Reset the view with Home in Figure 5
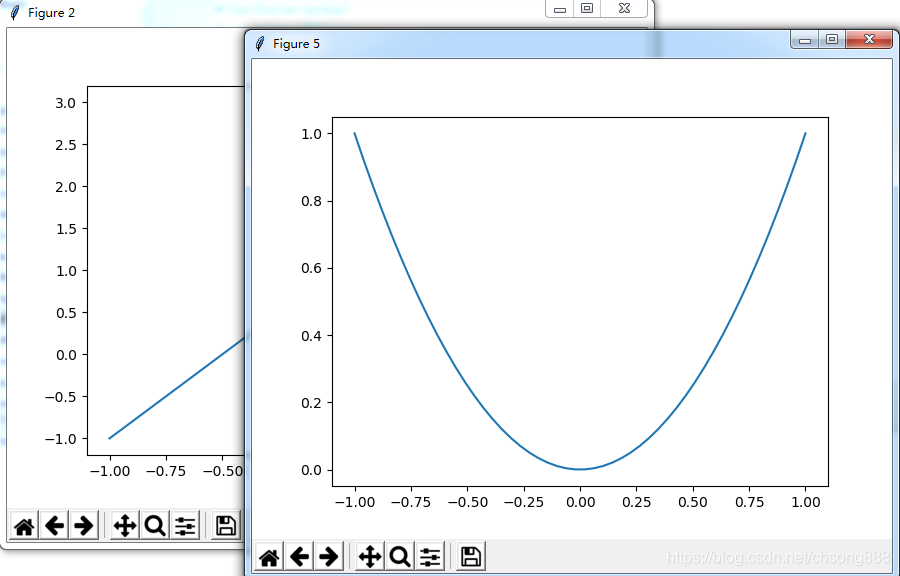The width and height of the screenshot is (900, 576). point(269,556)
